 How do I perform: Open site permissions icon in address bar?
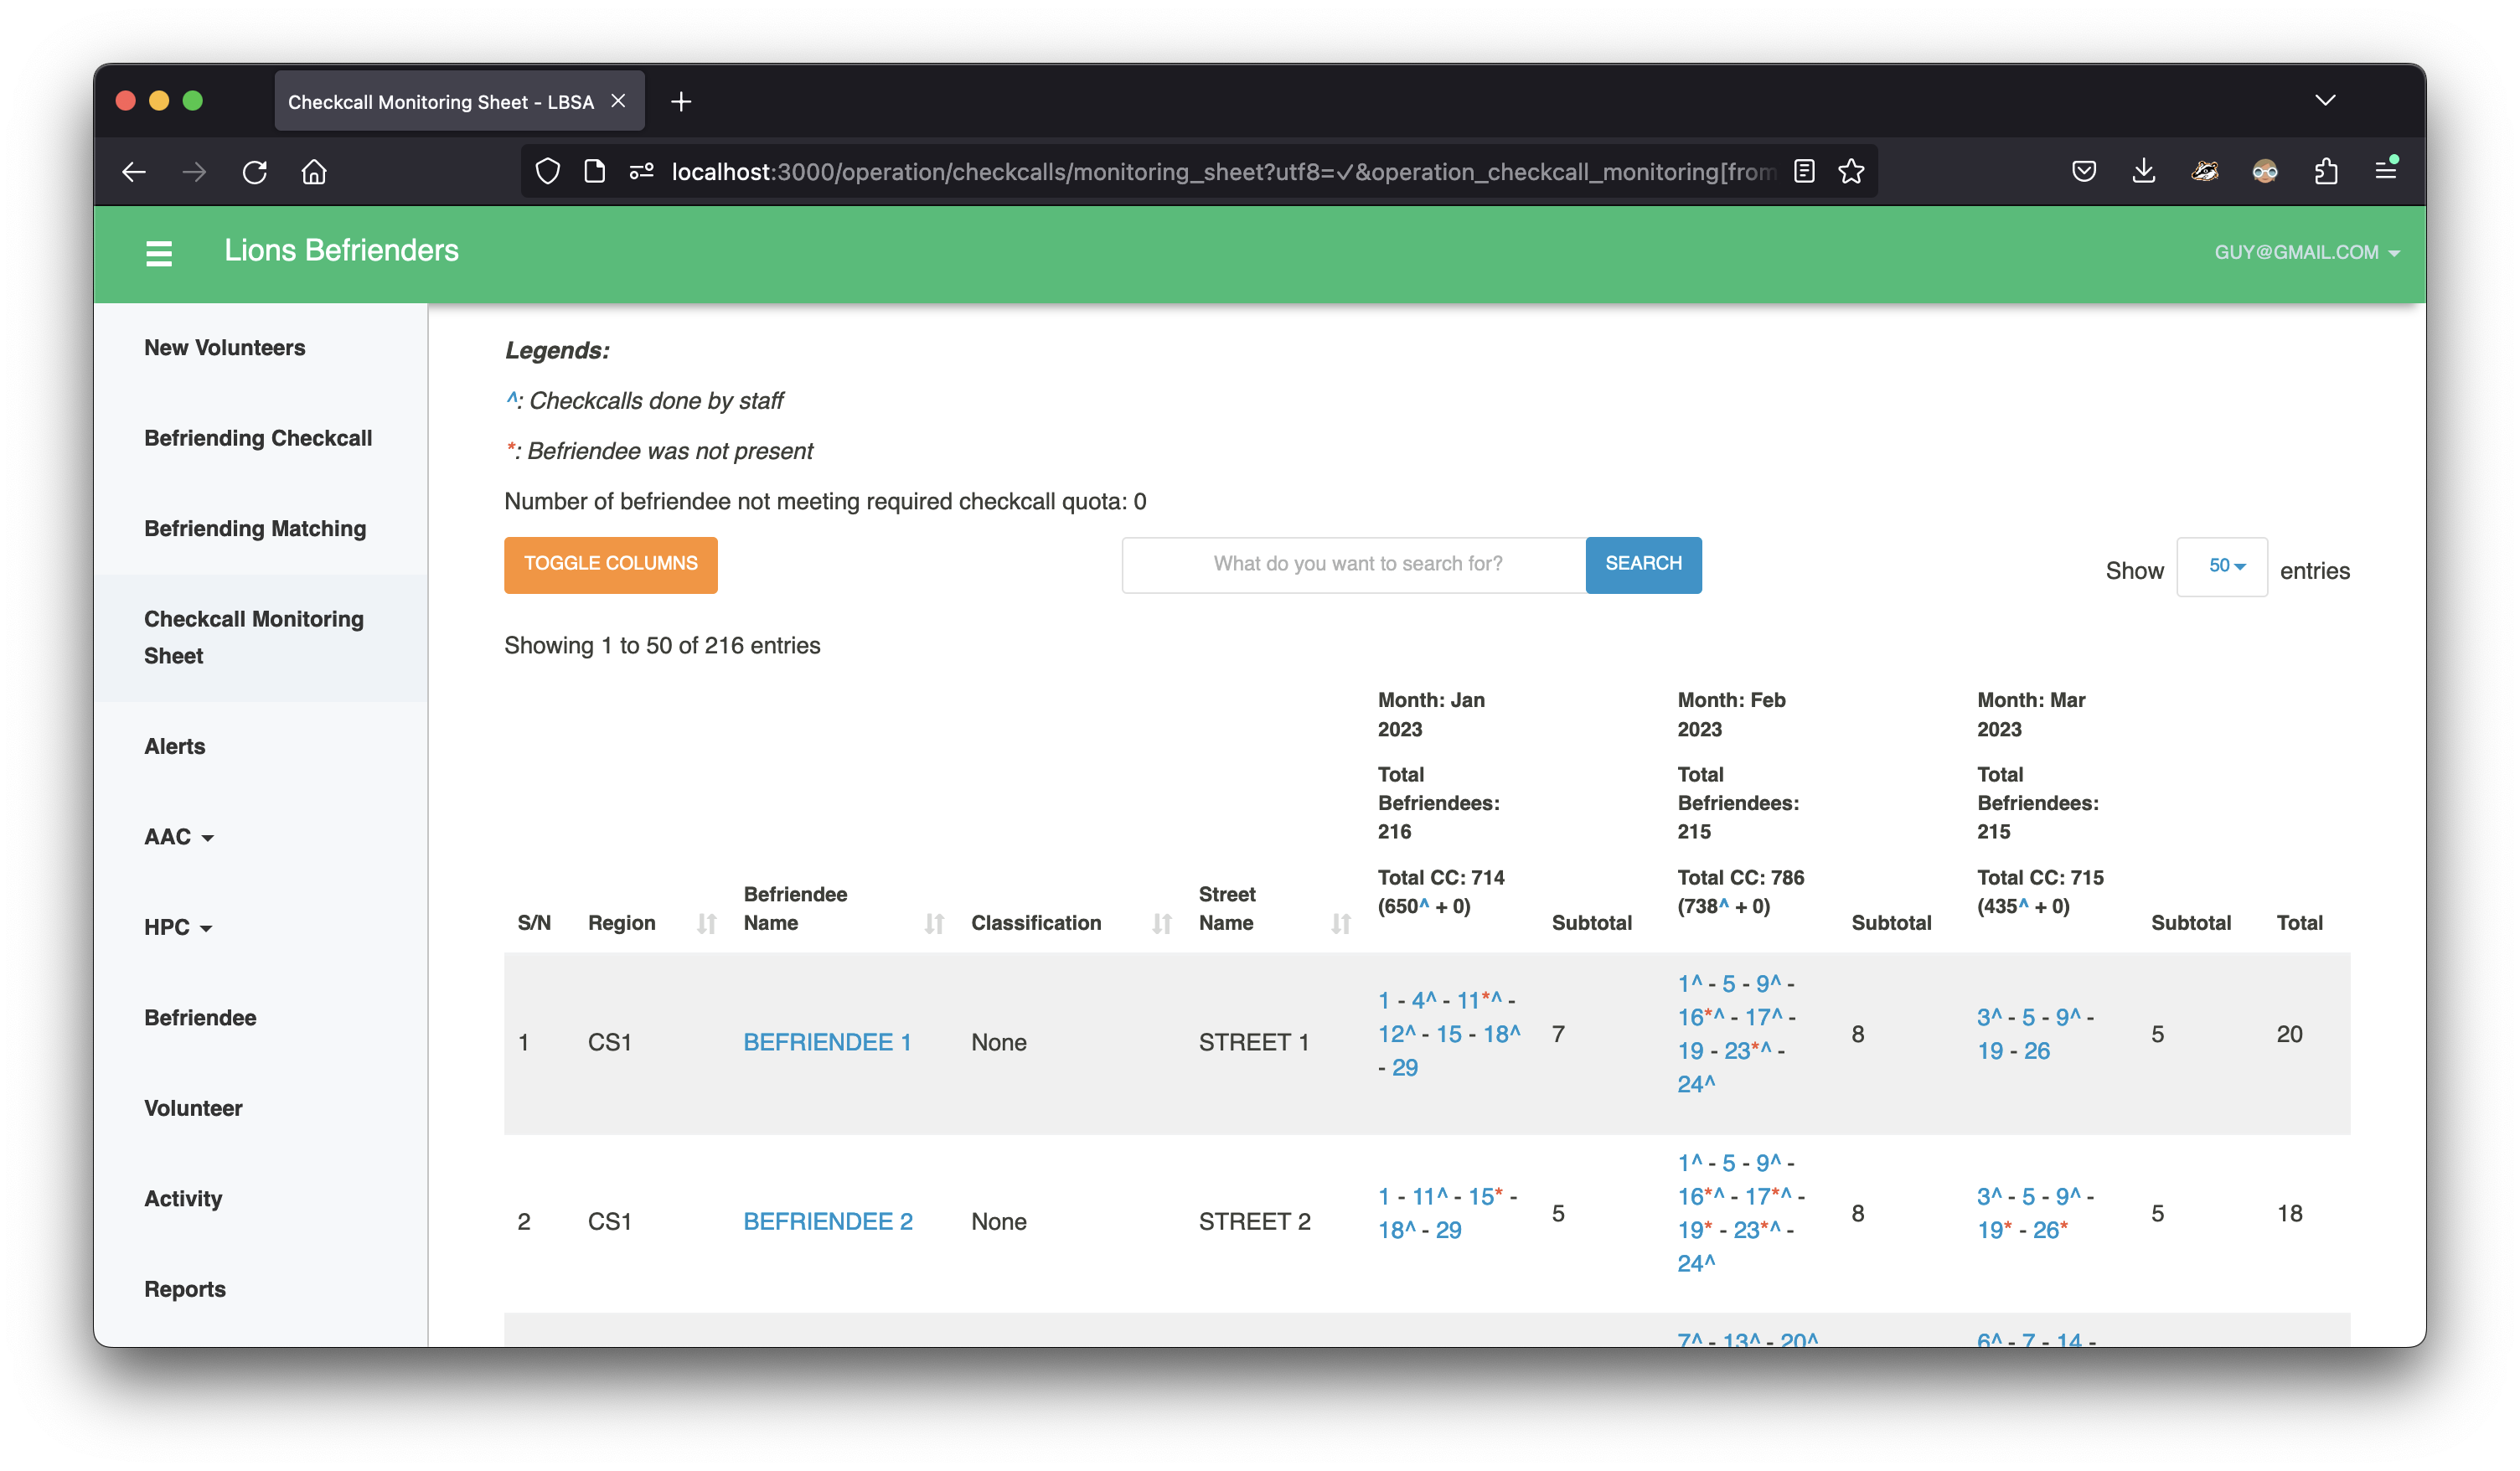[x=641, y=172]
